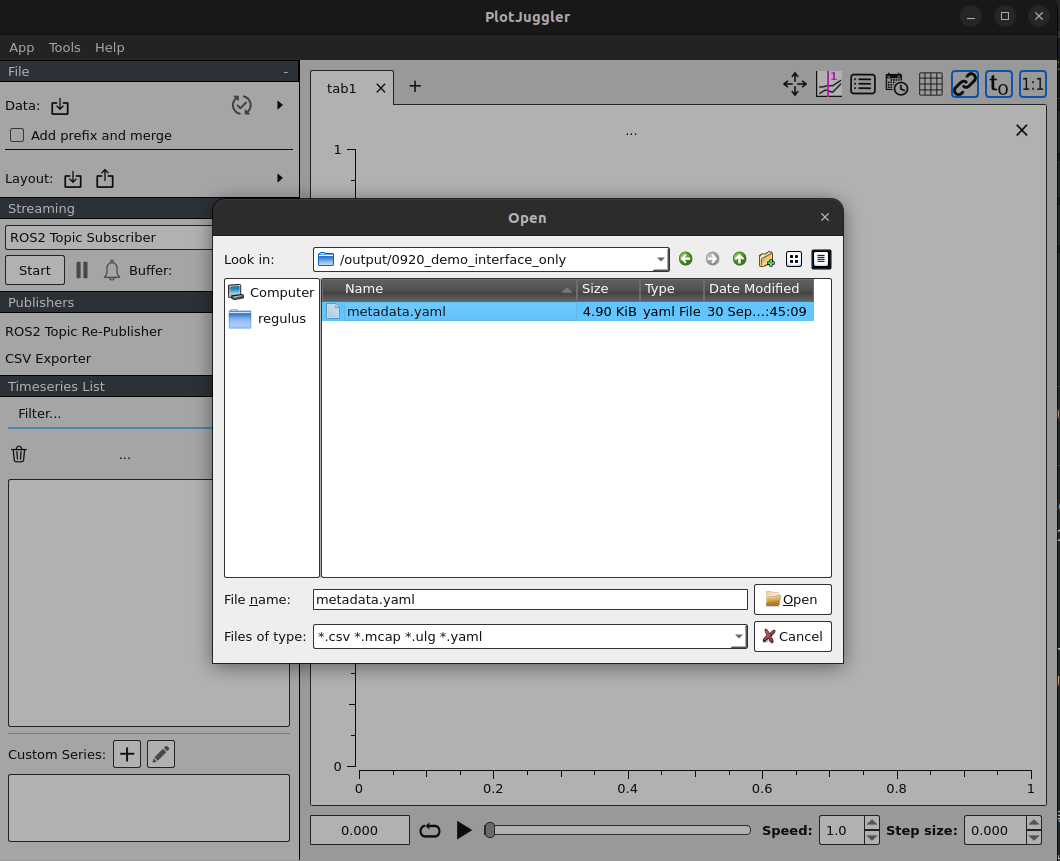Open the Files of type dropdown
The width and height of the screenshot is (1060, 861).
[x=530, y=637]
